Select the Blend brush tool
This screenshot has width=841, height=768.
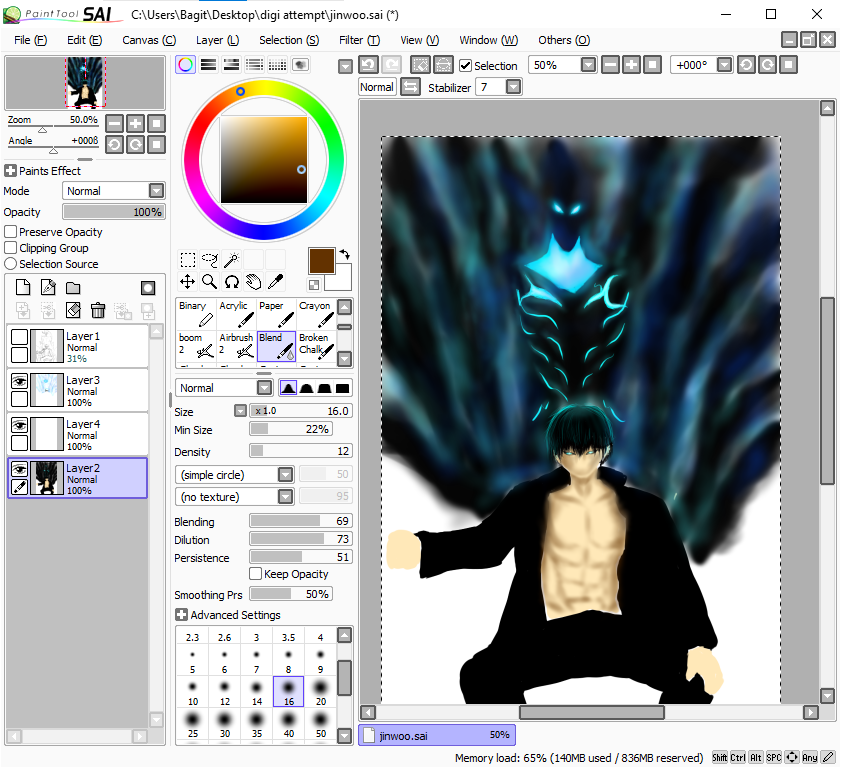pyautogui.click(x=277, y=346)
